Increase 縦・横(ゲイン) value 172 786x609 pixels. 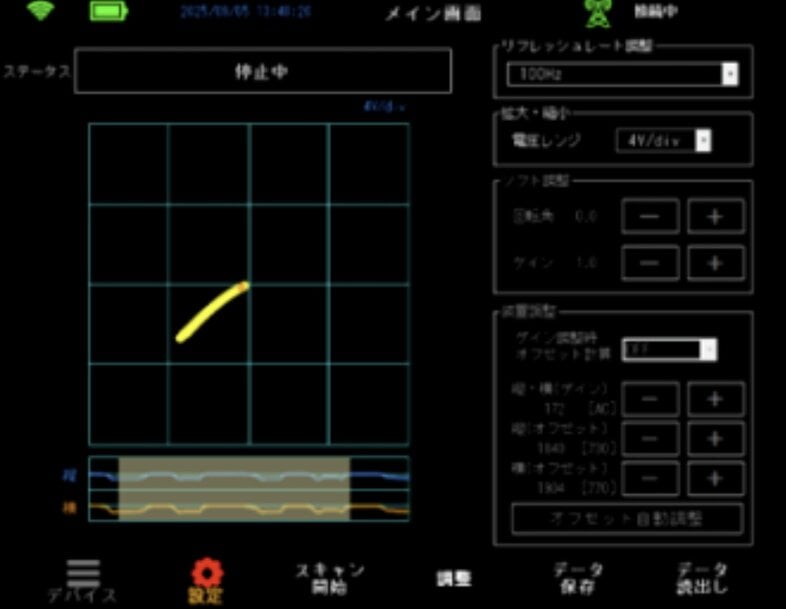715,399
